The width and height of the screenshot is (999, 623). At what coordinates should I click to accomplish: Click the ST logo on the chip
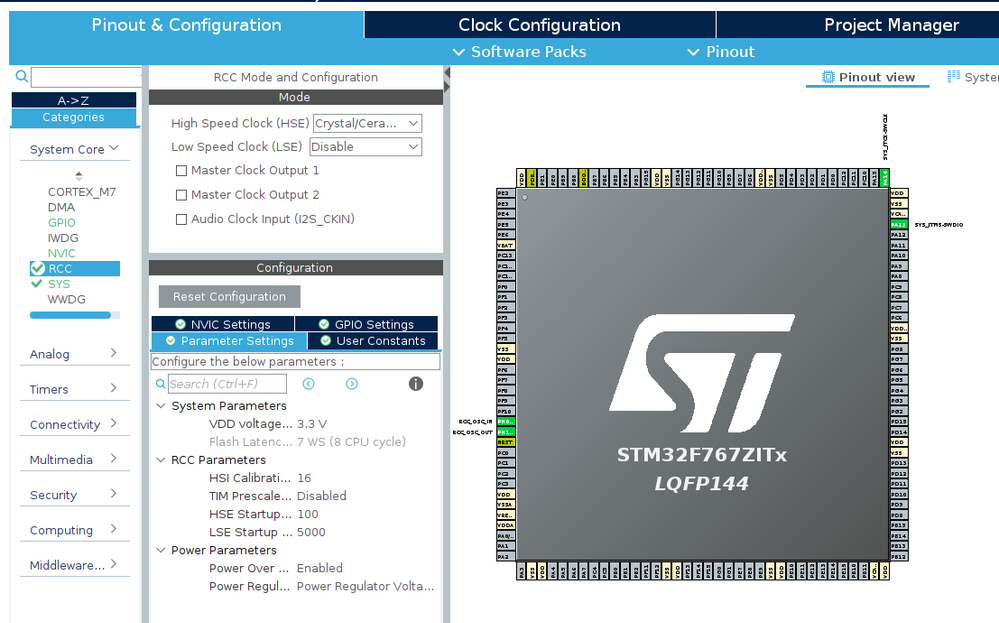701,373
